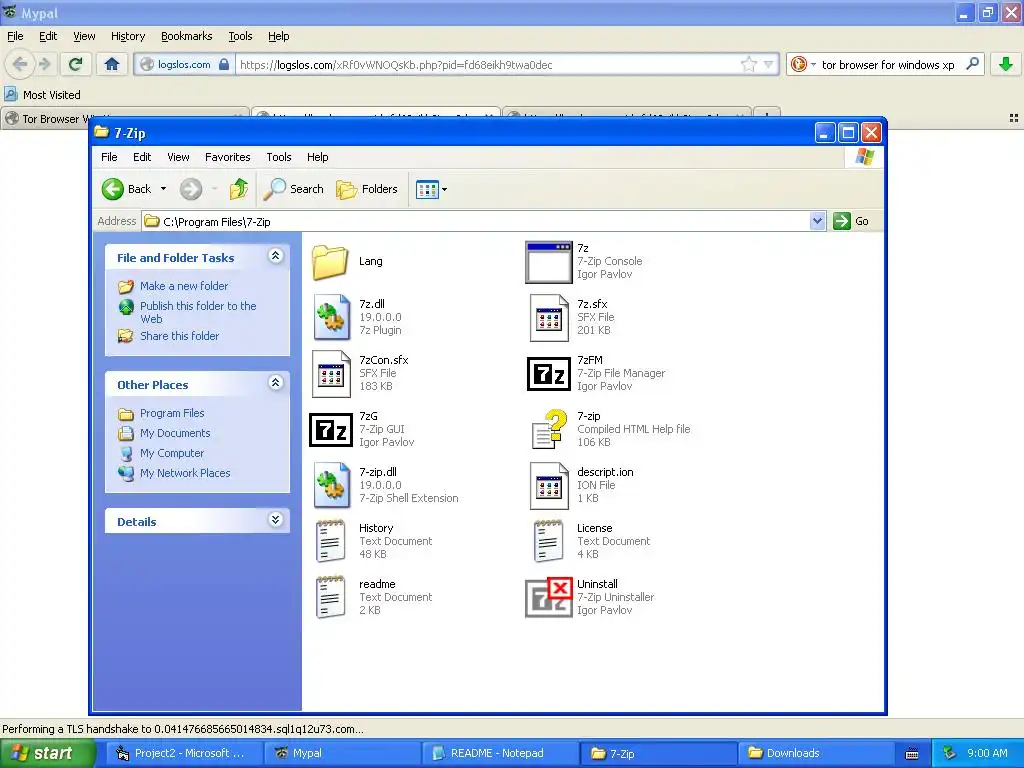
Task: Select the 7-zip.dll shell extension icon
Action: coord(331,485)
